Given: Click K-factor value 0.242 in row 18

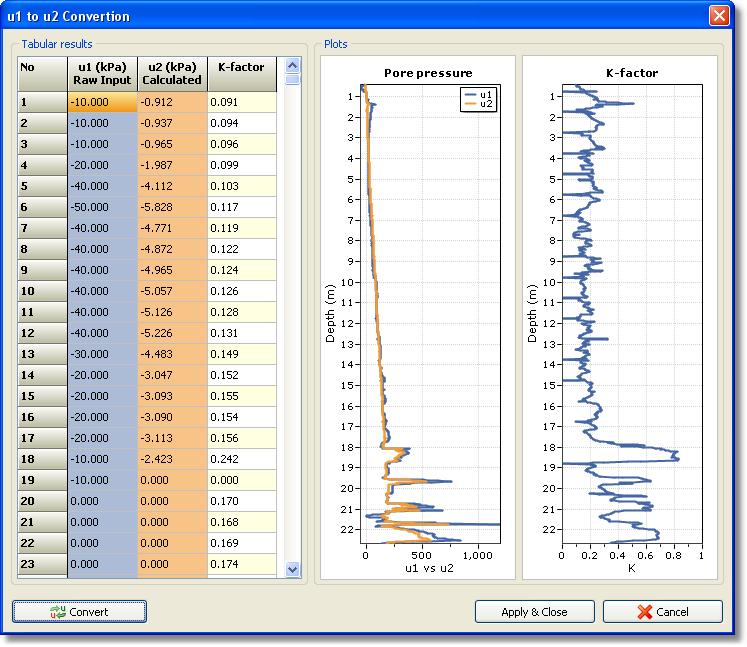Looking at the screenshot, I should [241, 459].
